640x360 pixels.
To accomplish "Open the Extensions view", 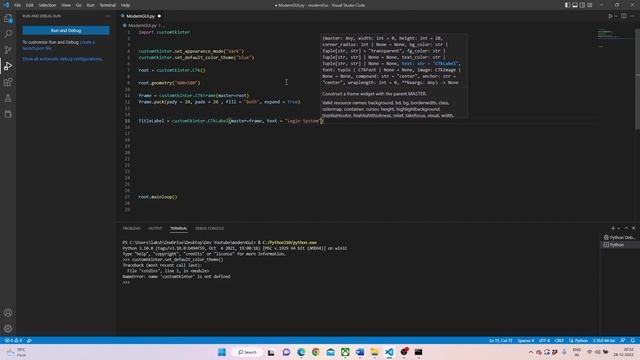I will pyautogui.click(x=8, y=82).
